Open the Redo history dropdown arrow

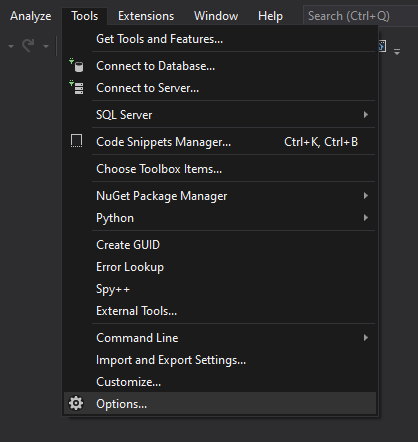click(46, 46)
